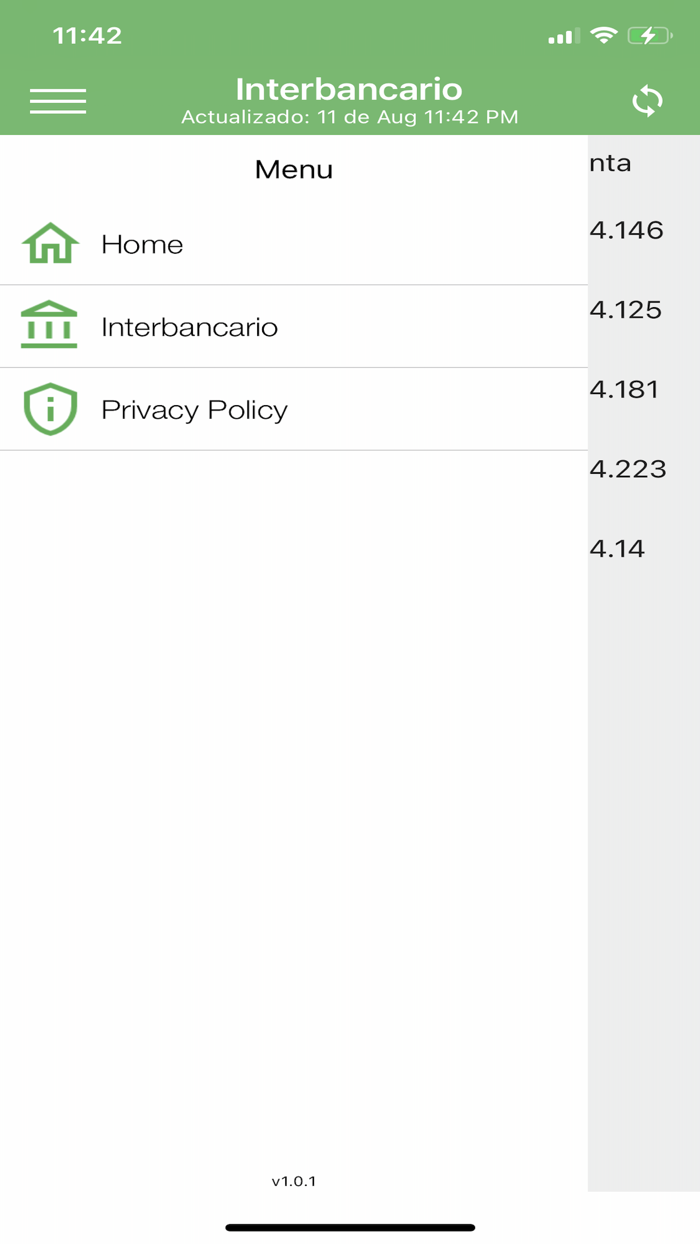Tap the cellular signal bars icon
Image resolution: width=700 pixels, height=1244 pixels.
point(563,34)
